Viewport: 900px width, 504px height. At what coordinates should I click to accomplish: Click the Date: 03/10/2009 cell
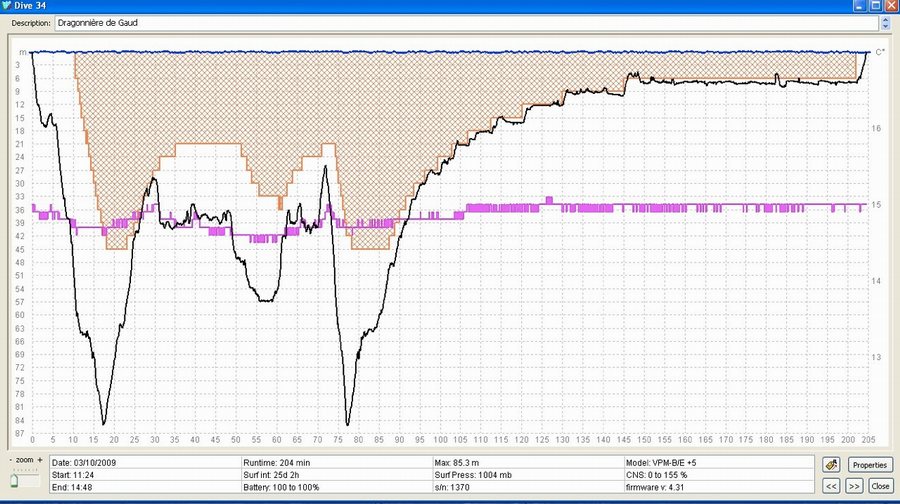tap(144, 462)
